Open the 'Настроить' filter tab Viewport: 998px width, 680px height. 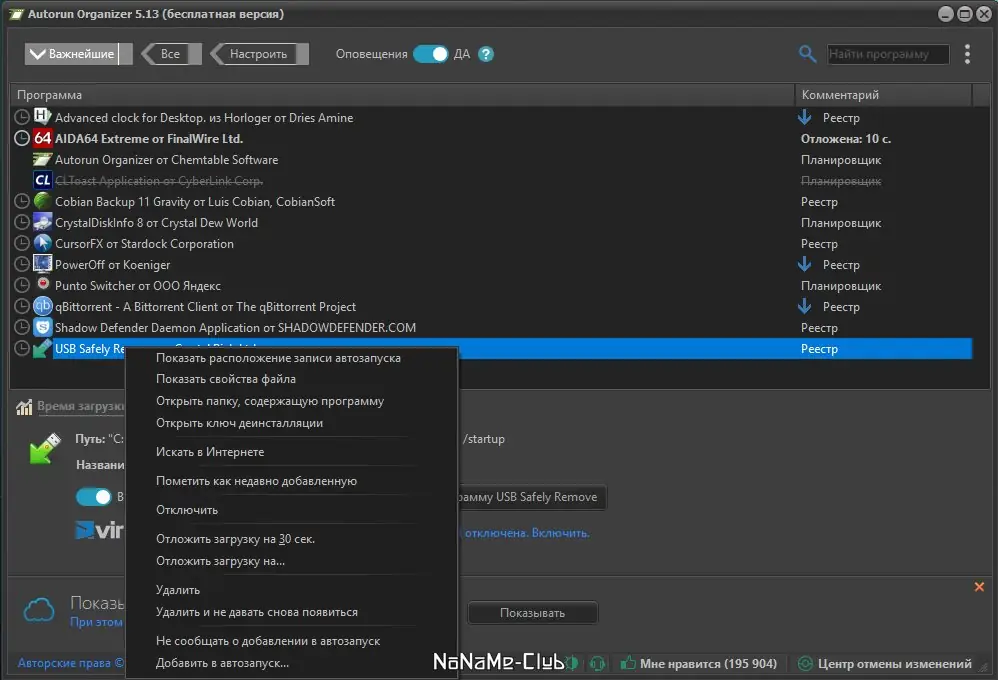(259, 54)
